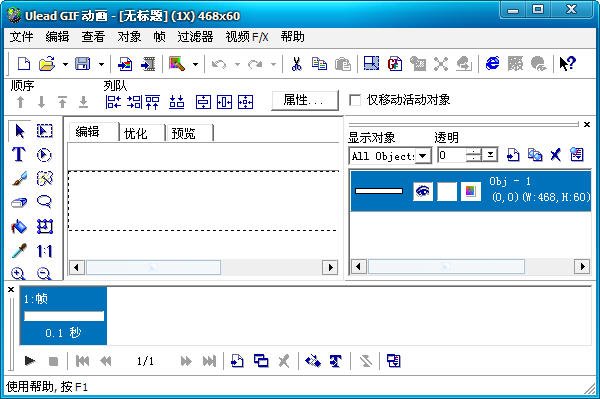600x399 pixels.
Task: Cut the selection with scissors icon
Action: [296, 64]
